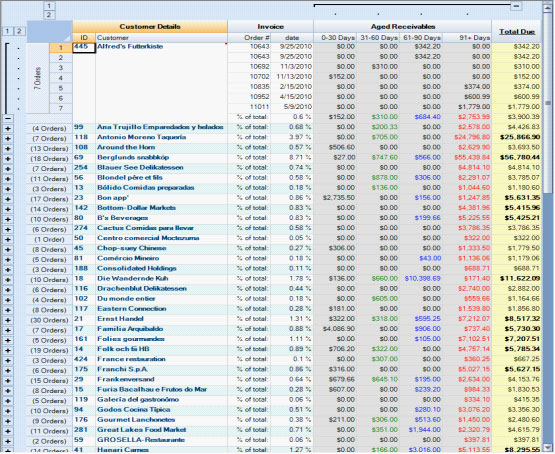Select the Total Due column header
Screen dimensions: 555x454
pyautogui.click(x=516, y=31)
